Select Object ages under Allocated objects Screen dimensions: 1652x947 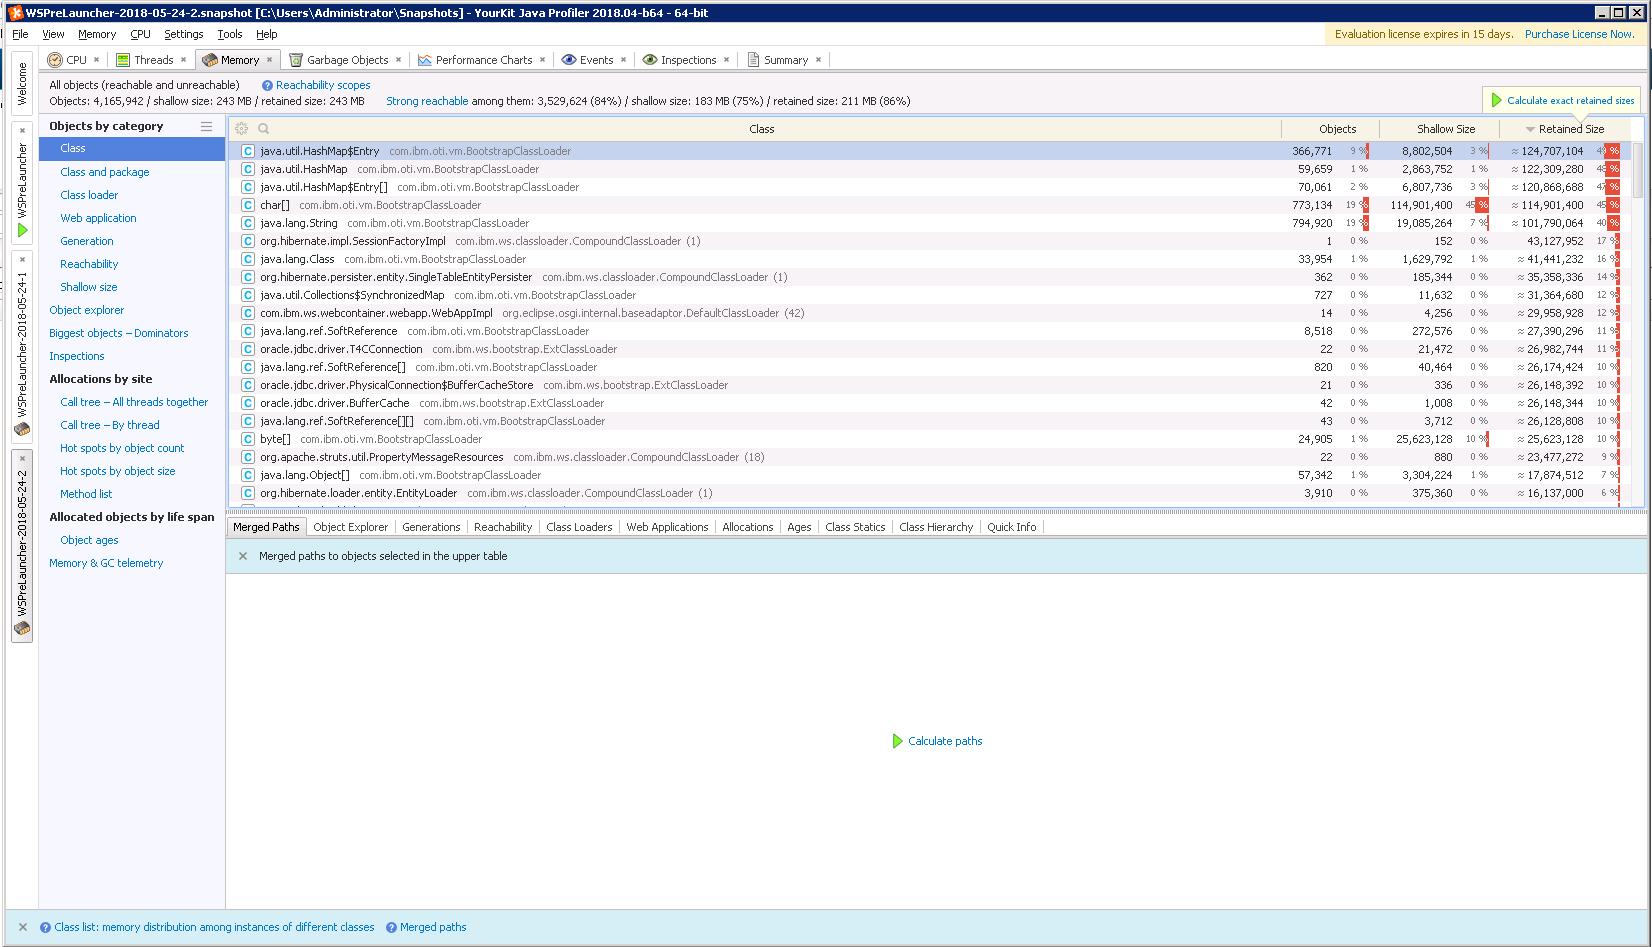[x=89, y=539]
